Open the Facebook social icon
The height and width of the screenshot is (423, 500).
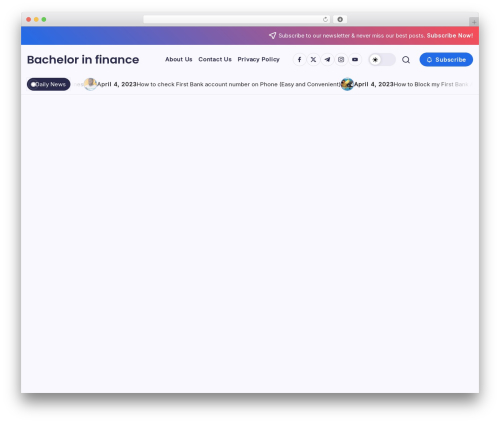pyautogui.click(x=299, y=60)
